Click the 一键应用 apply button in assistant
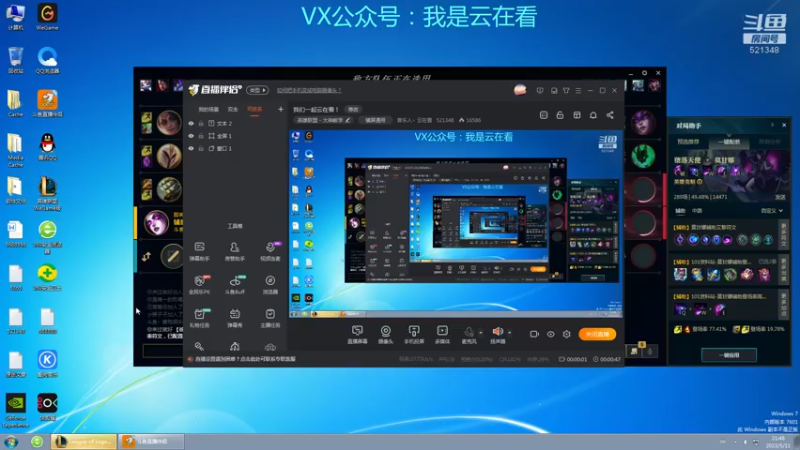Image resolution: width=800 pixels, height=450 pixels. (x=729, y=355)
